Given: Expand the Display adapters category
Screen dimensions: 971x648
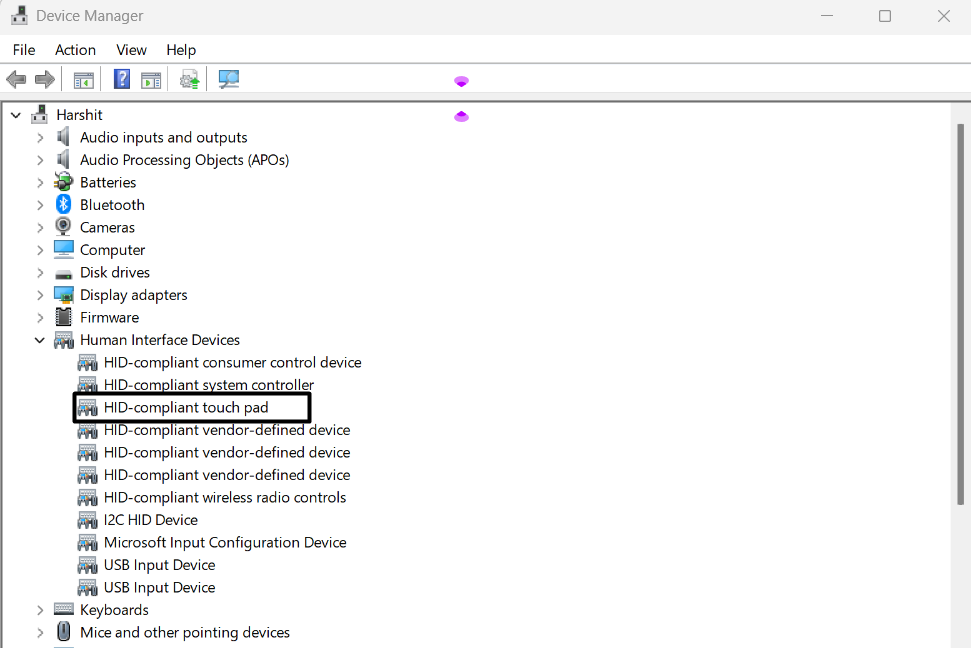Looking at the screenshot, I should pos(40,295).
